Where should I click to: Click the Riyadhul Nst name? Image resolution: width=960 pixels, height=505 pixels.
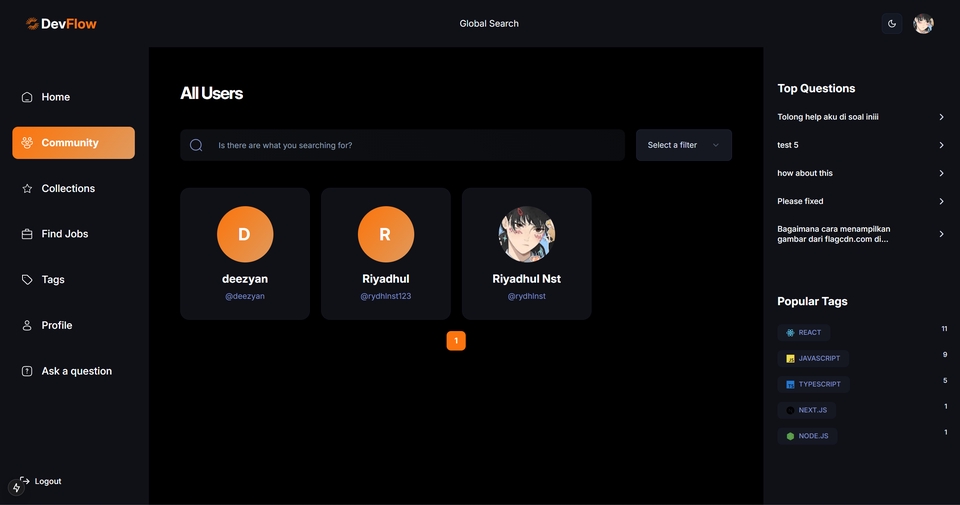pyautogui.click(x=527, y=279)
